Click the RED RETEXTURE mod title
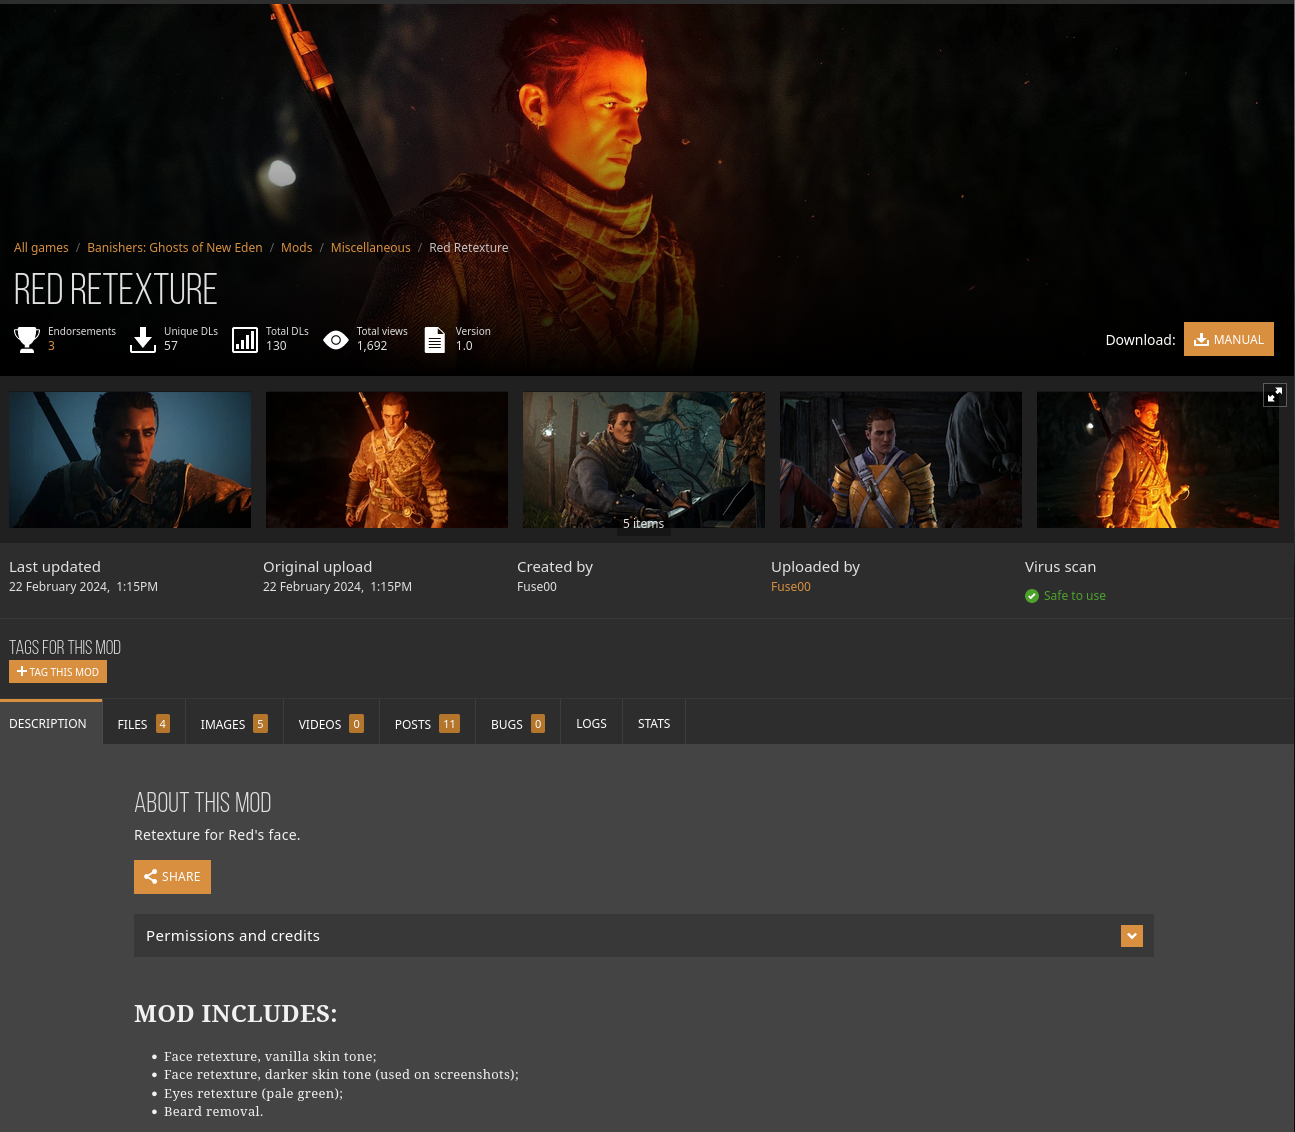Image resolution: width=1295 pixels, height=1132 pixels. [x=116, y=290]
